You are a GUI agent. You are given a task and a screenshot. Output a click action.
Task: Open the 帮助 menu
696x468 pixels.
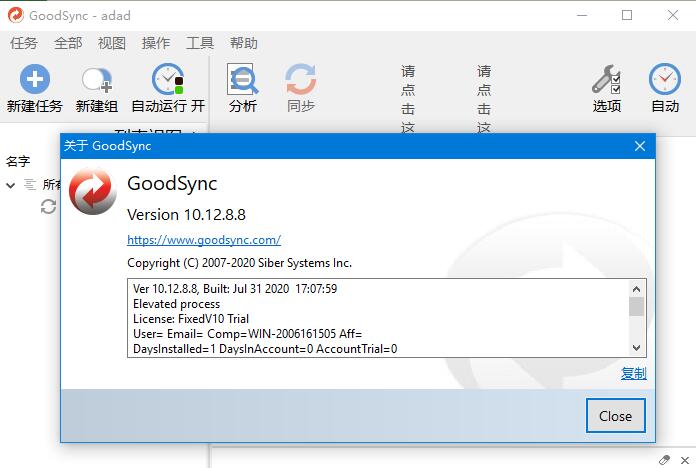pos(244,43)
